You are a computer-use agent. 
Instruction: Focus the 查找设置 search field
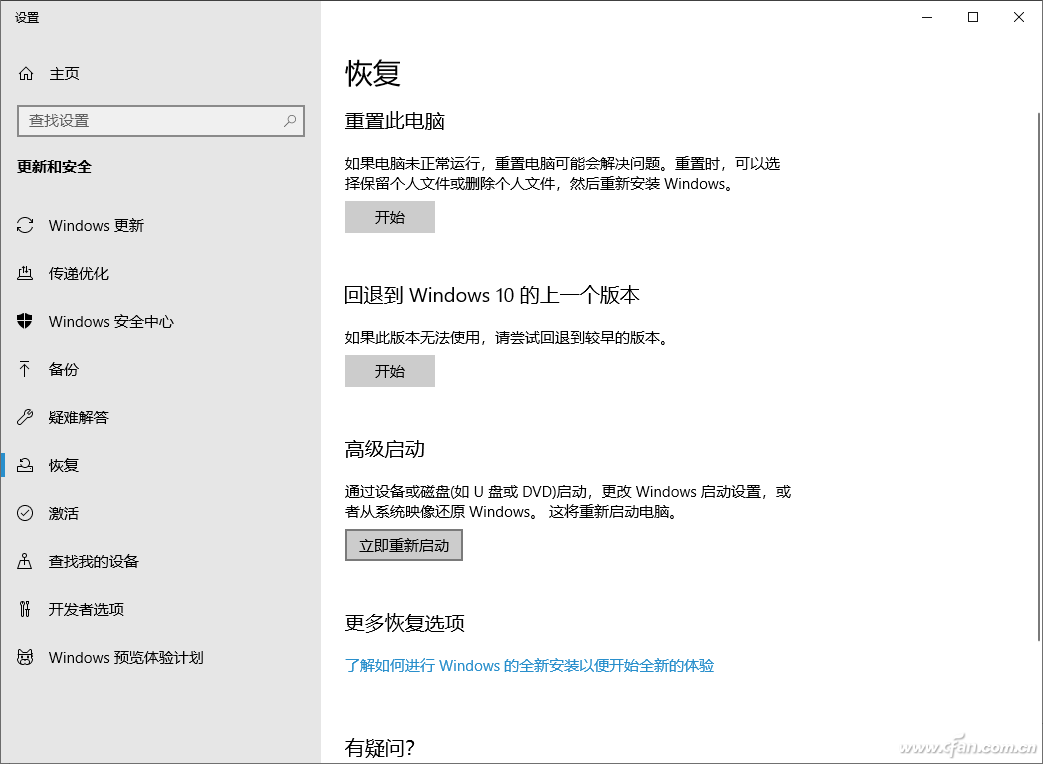161,121
